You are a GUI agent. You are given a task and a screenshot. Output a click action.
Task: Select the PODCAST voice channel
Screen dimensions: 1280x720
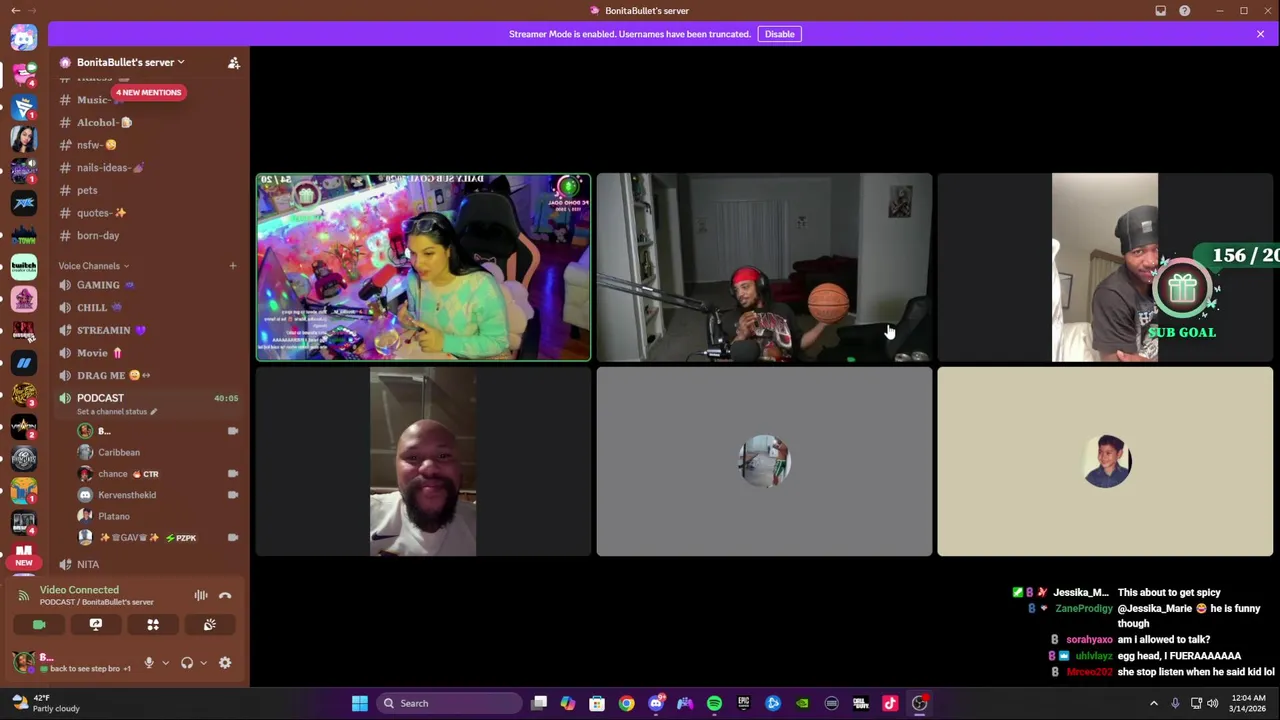pyautogui.click(x=100, y=398)
